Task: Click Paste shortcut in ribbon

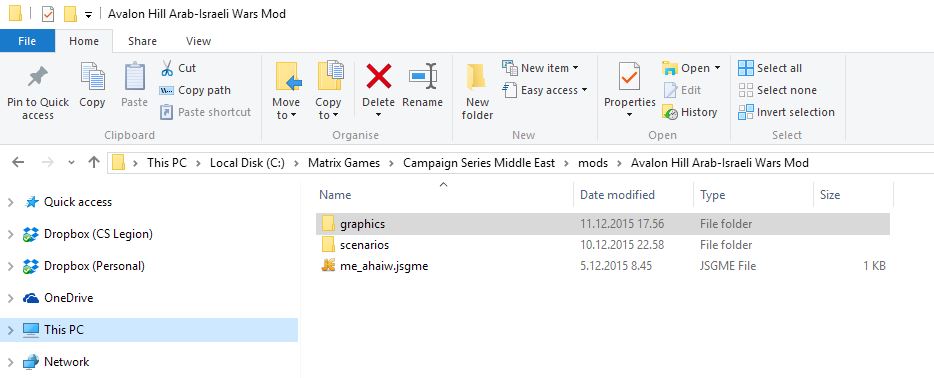Action: [206, 112]
